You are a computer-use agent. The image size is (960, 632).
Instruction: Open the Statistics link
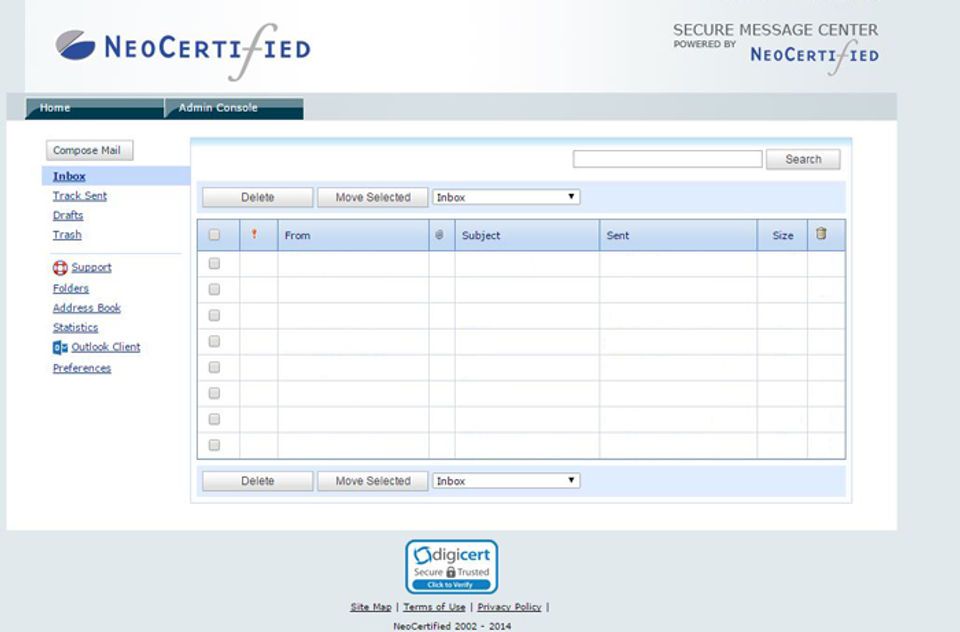pyautogui.click(x=75, y=328)
